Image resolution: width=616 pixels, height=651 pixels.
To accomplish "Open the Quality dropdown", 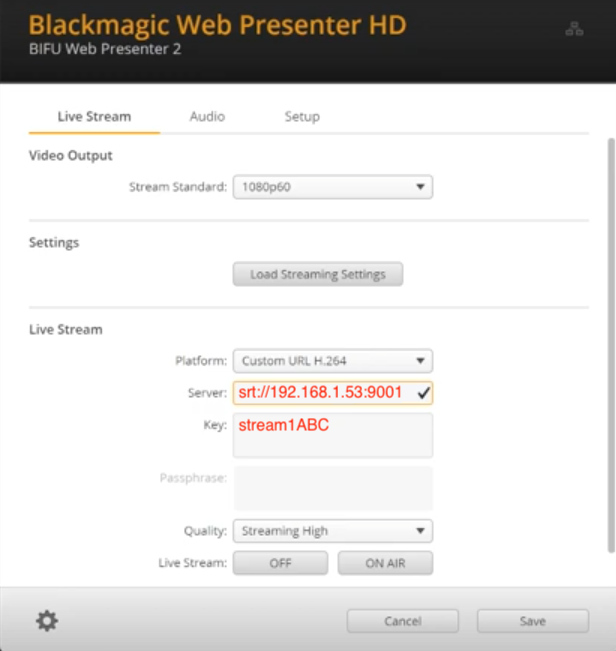I will pyautogui.click(x=332, y=531).
